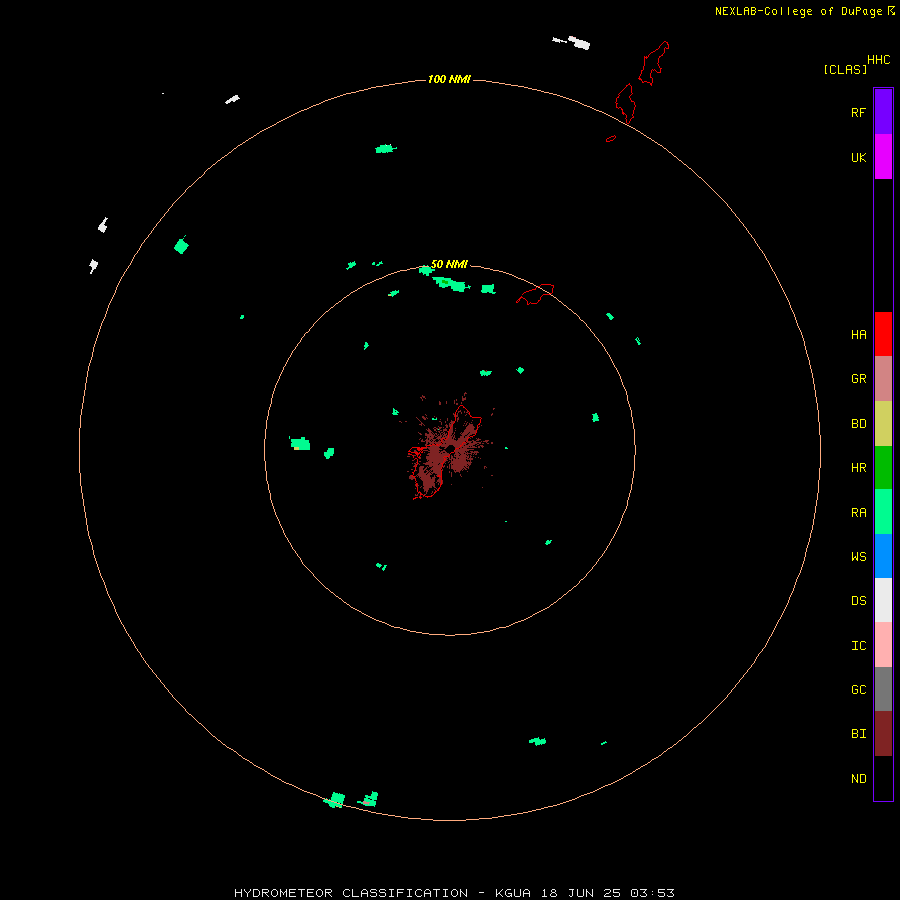
Task: Click the HHC product label
Action: click(x=878, y=60)
